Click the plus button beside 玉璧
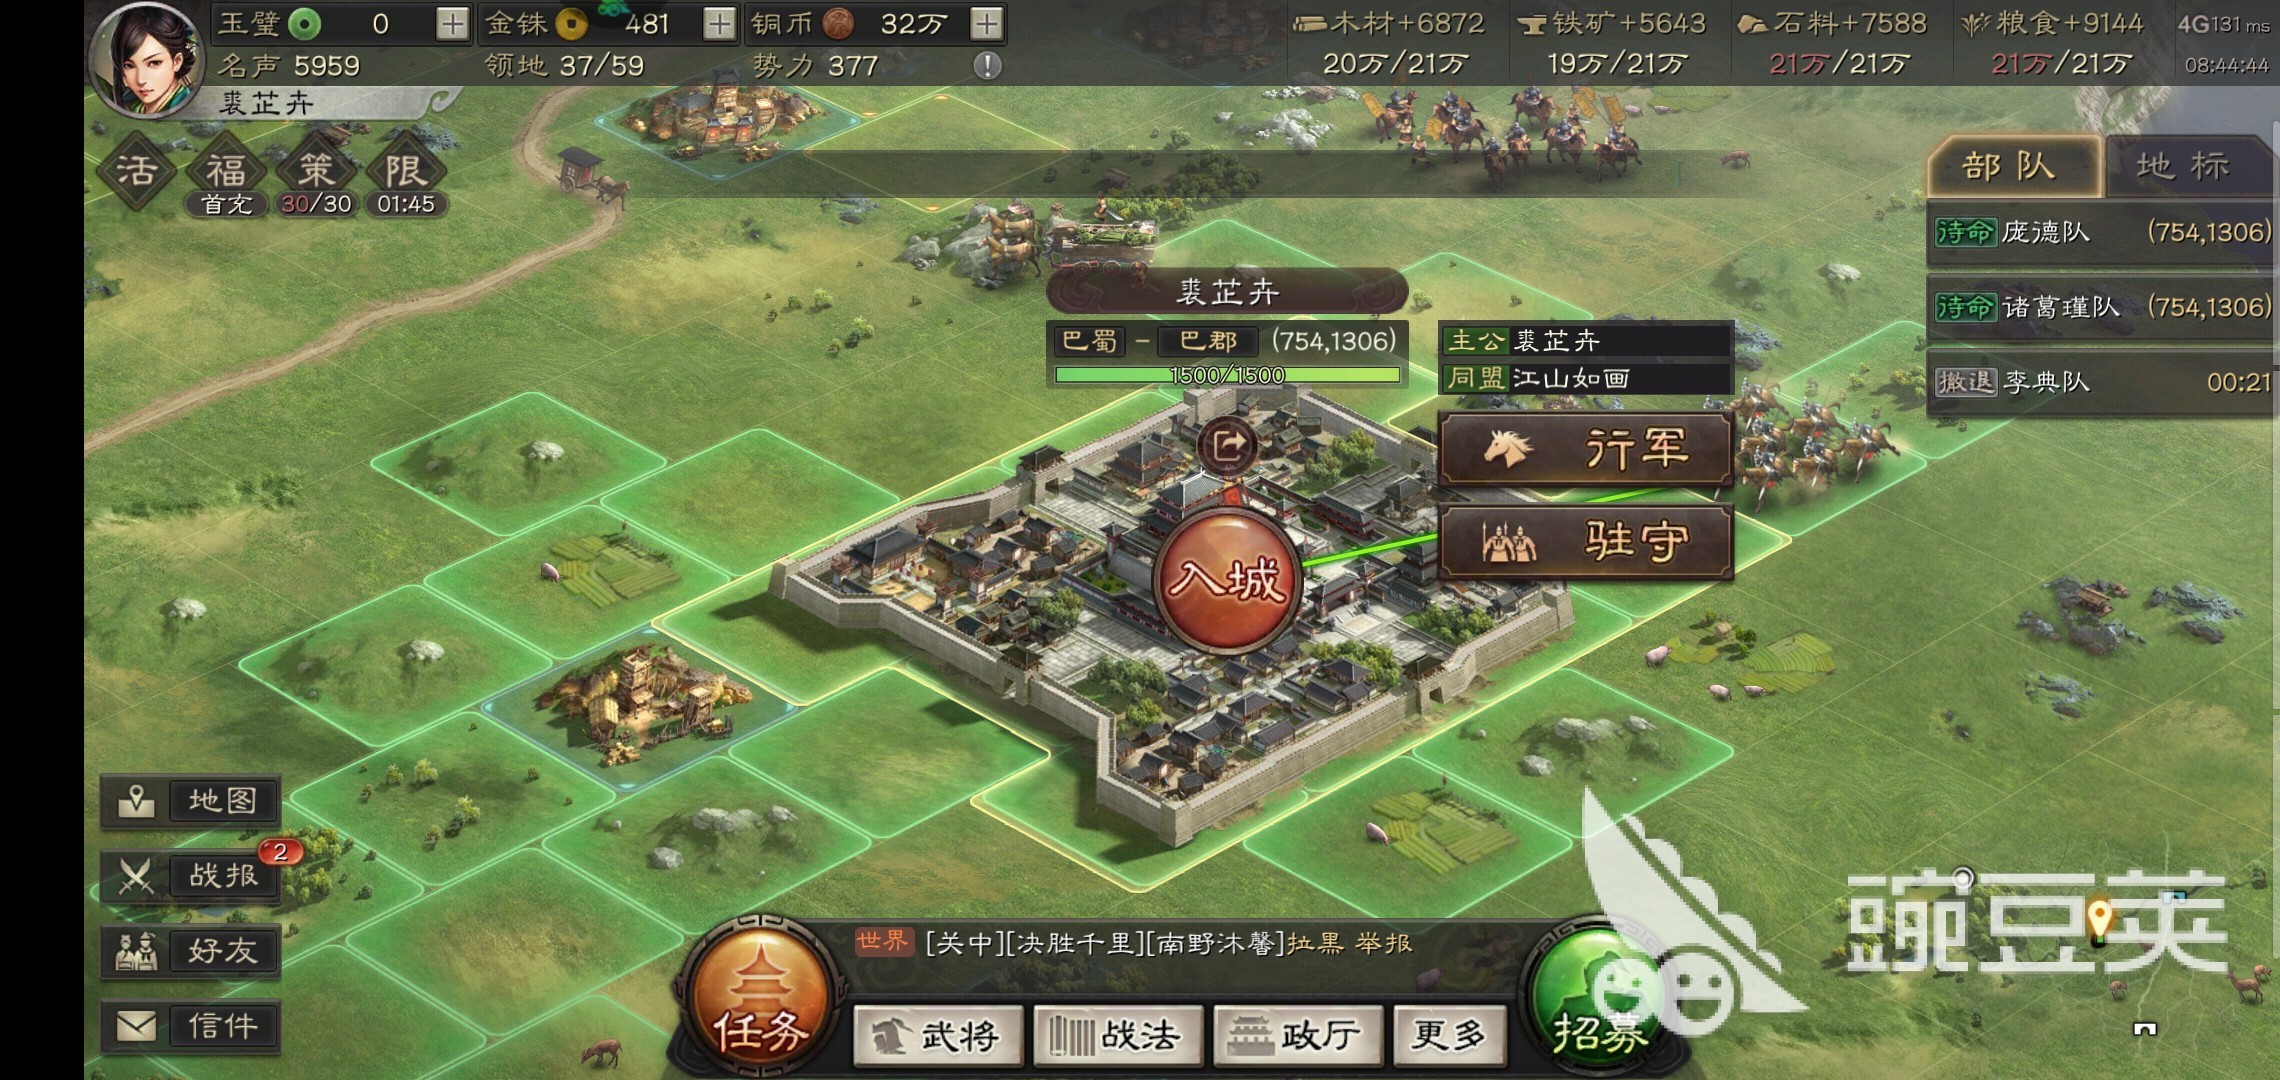 click(453, 24)
